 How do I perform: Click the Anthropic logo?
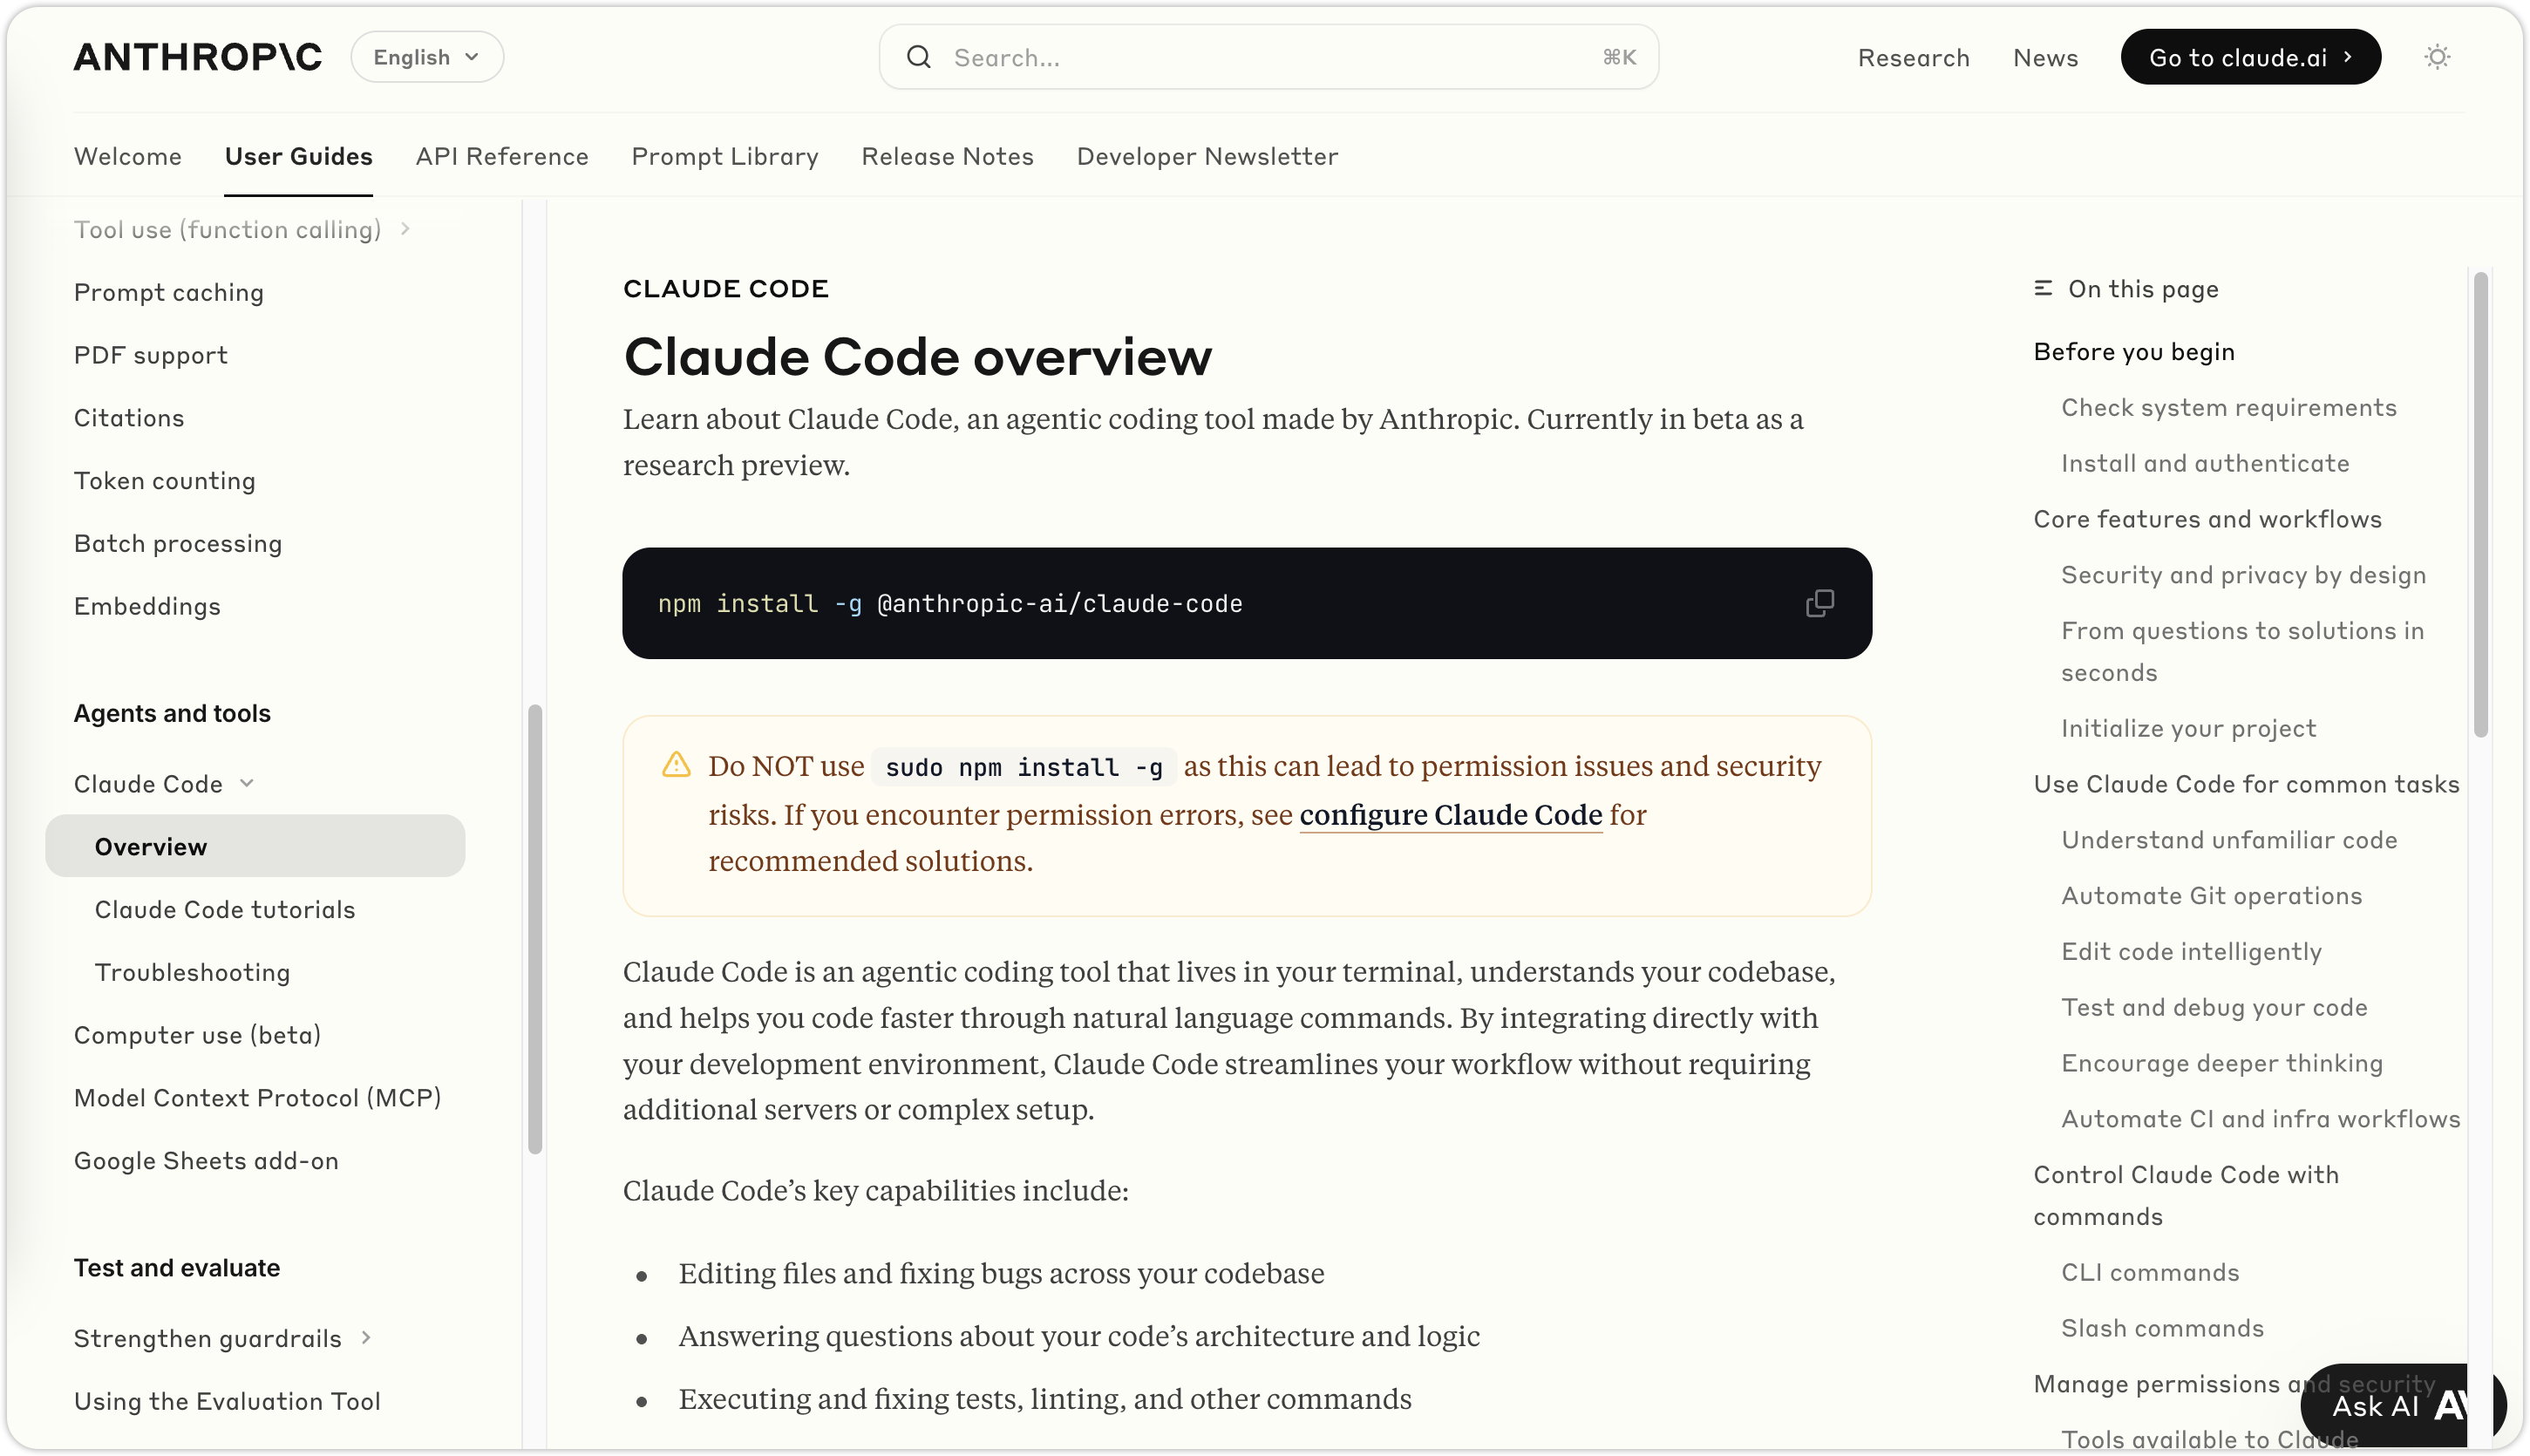tap(198, 57)
